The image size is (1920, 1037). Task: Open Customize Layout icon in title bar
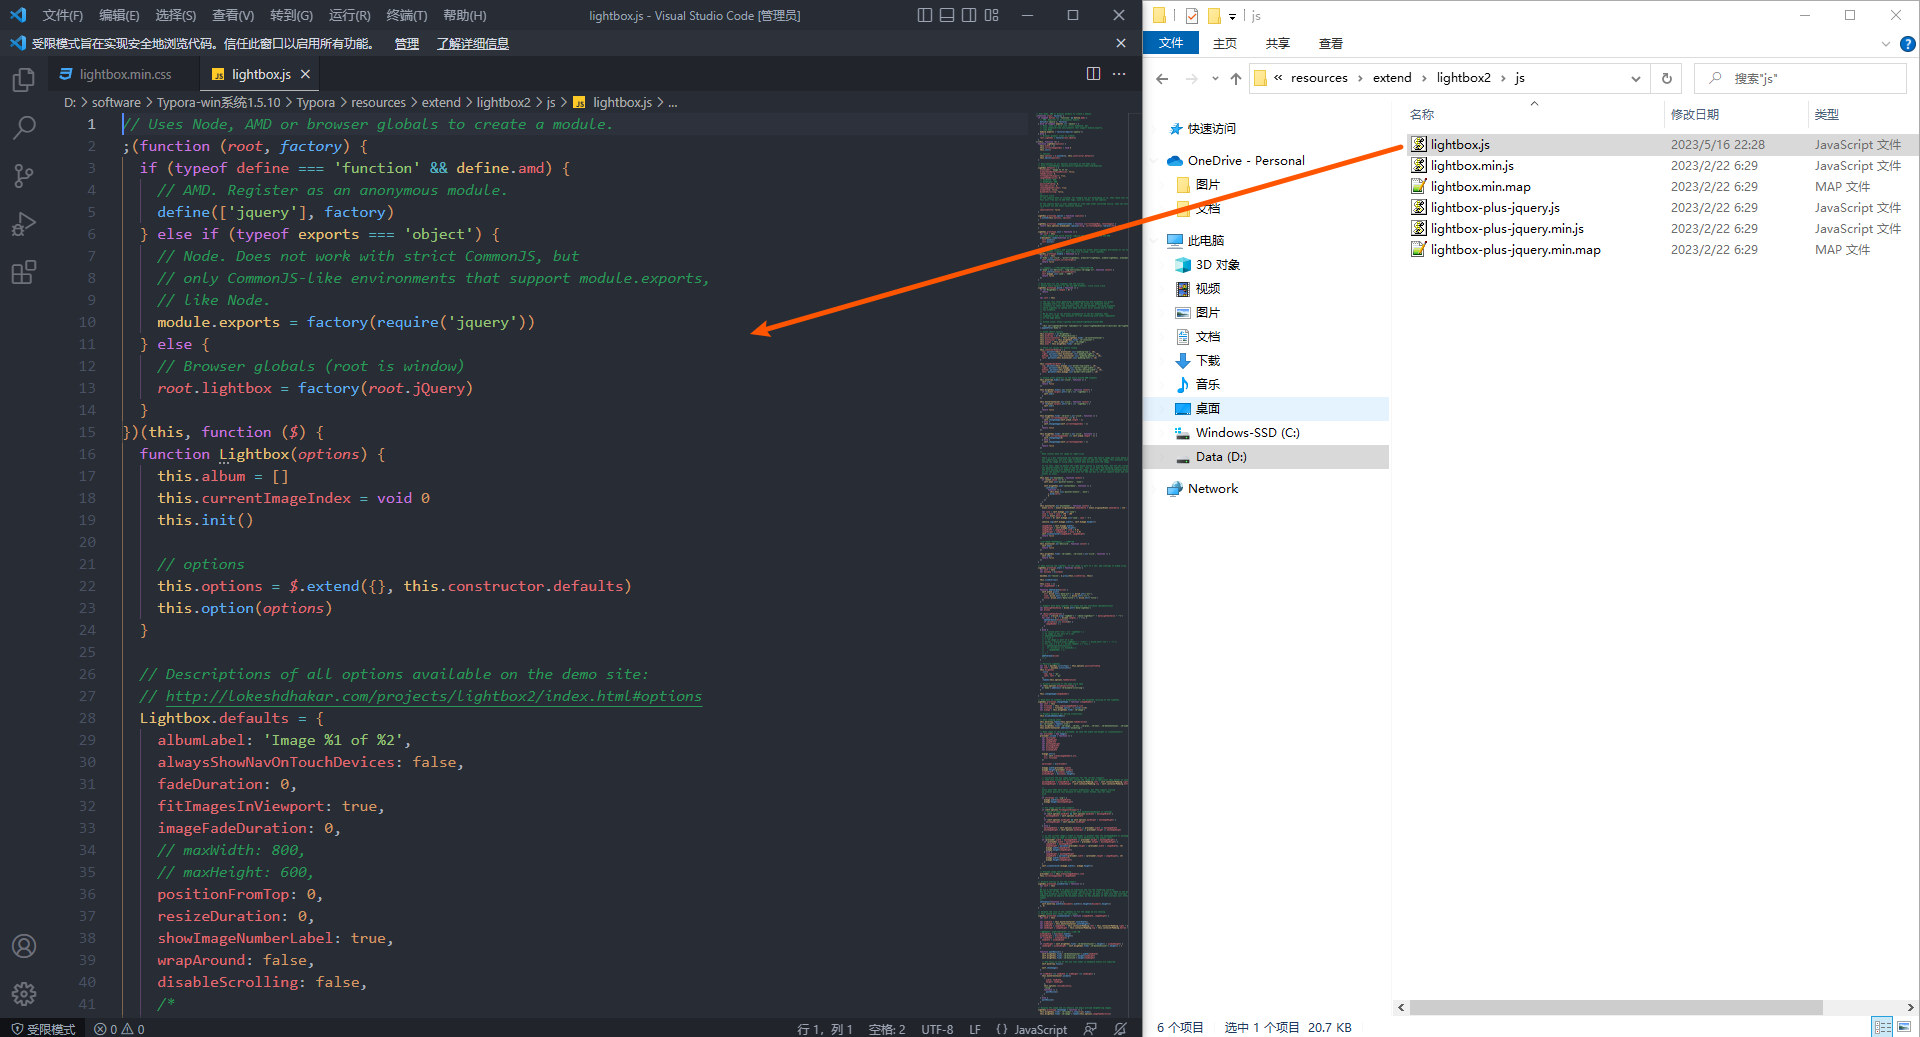click(x=991, y=15)
